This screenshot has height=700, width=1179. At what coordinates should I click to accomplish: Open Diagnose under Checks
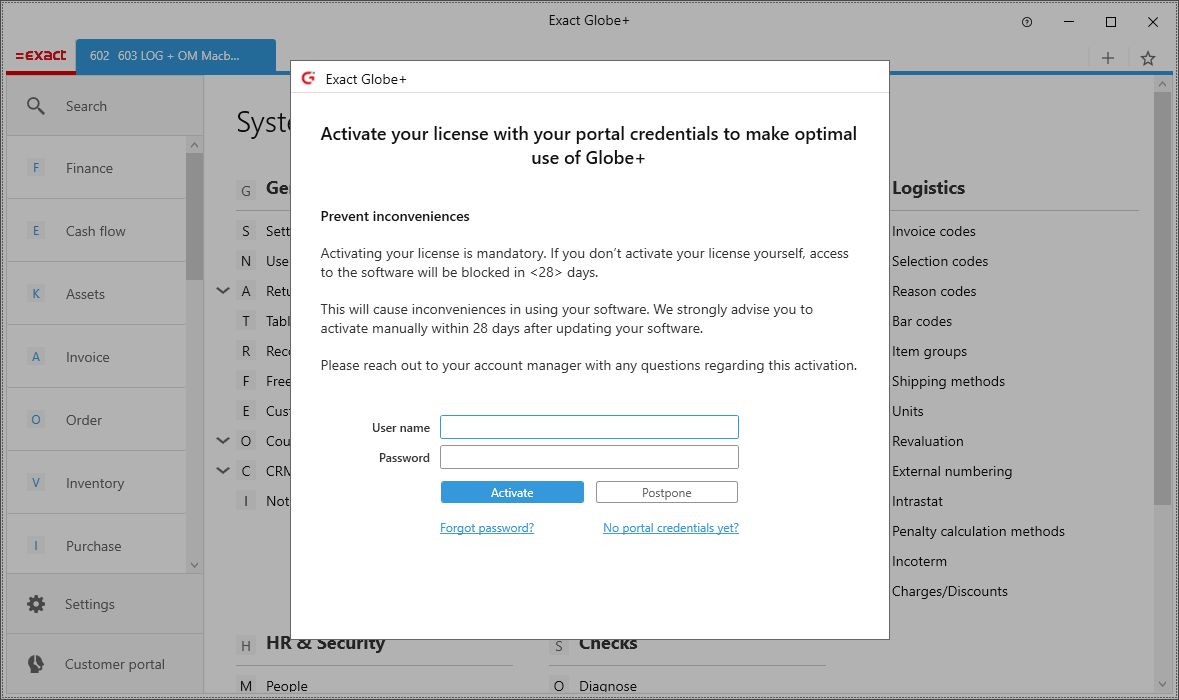[x=608, y=686]
